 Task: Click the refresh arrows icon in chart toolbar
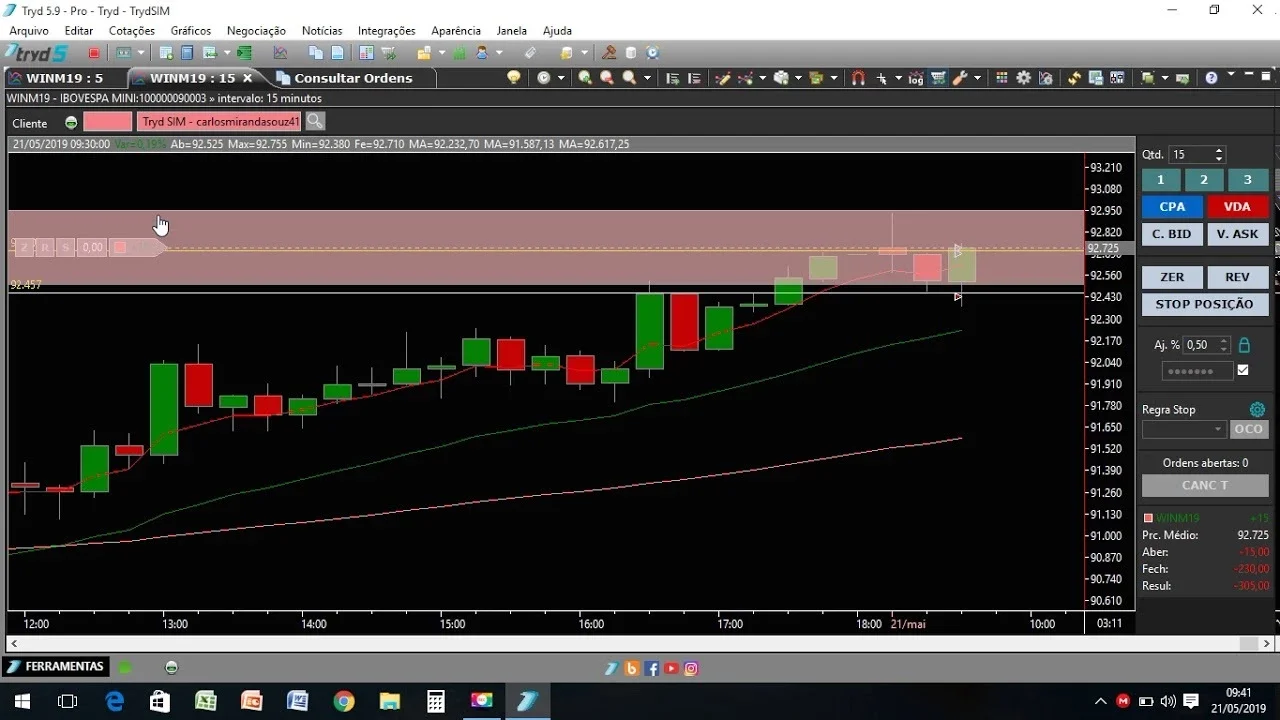click(x=1074, y=77)
